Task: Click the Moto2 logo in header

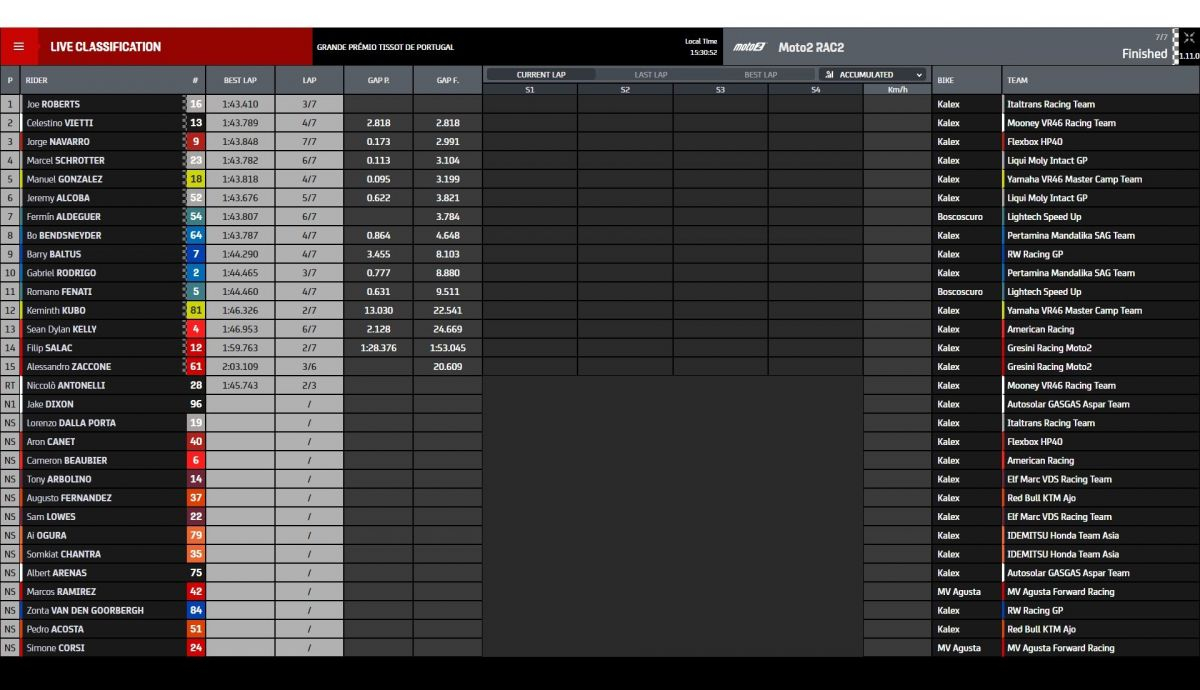Action: tap(747, 47)
